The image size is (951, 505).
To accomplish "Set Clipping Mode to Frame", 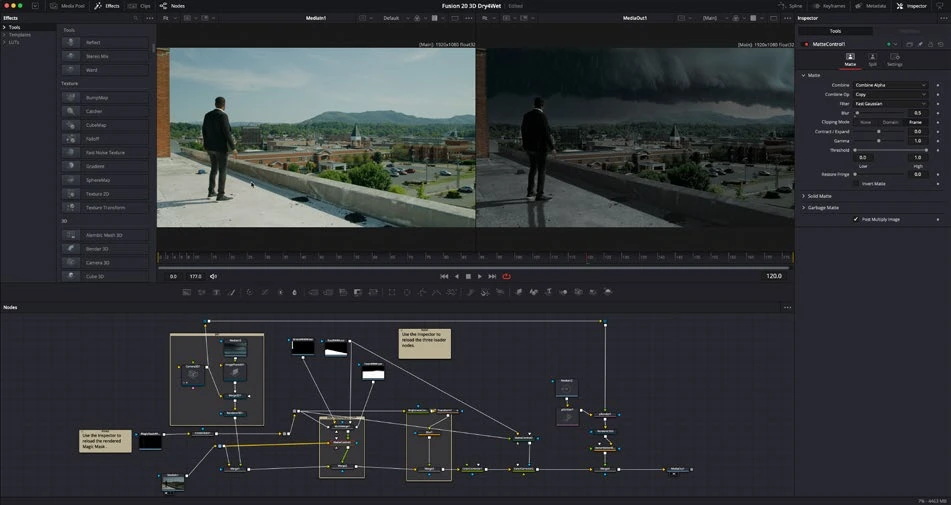I will click(915, 122).
